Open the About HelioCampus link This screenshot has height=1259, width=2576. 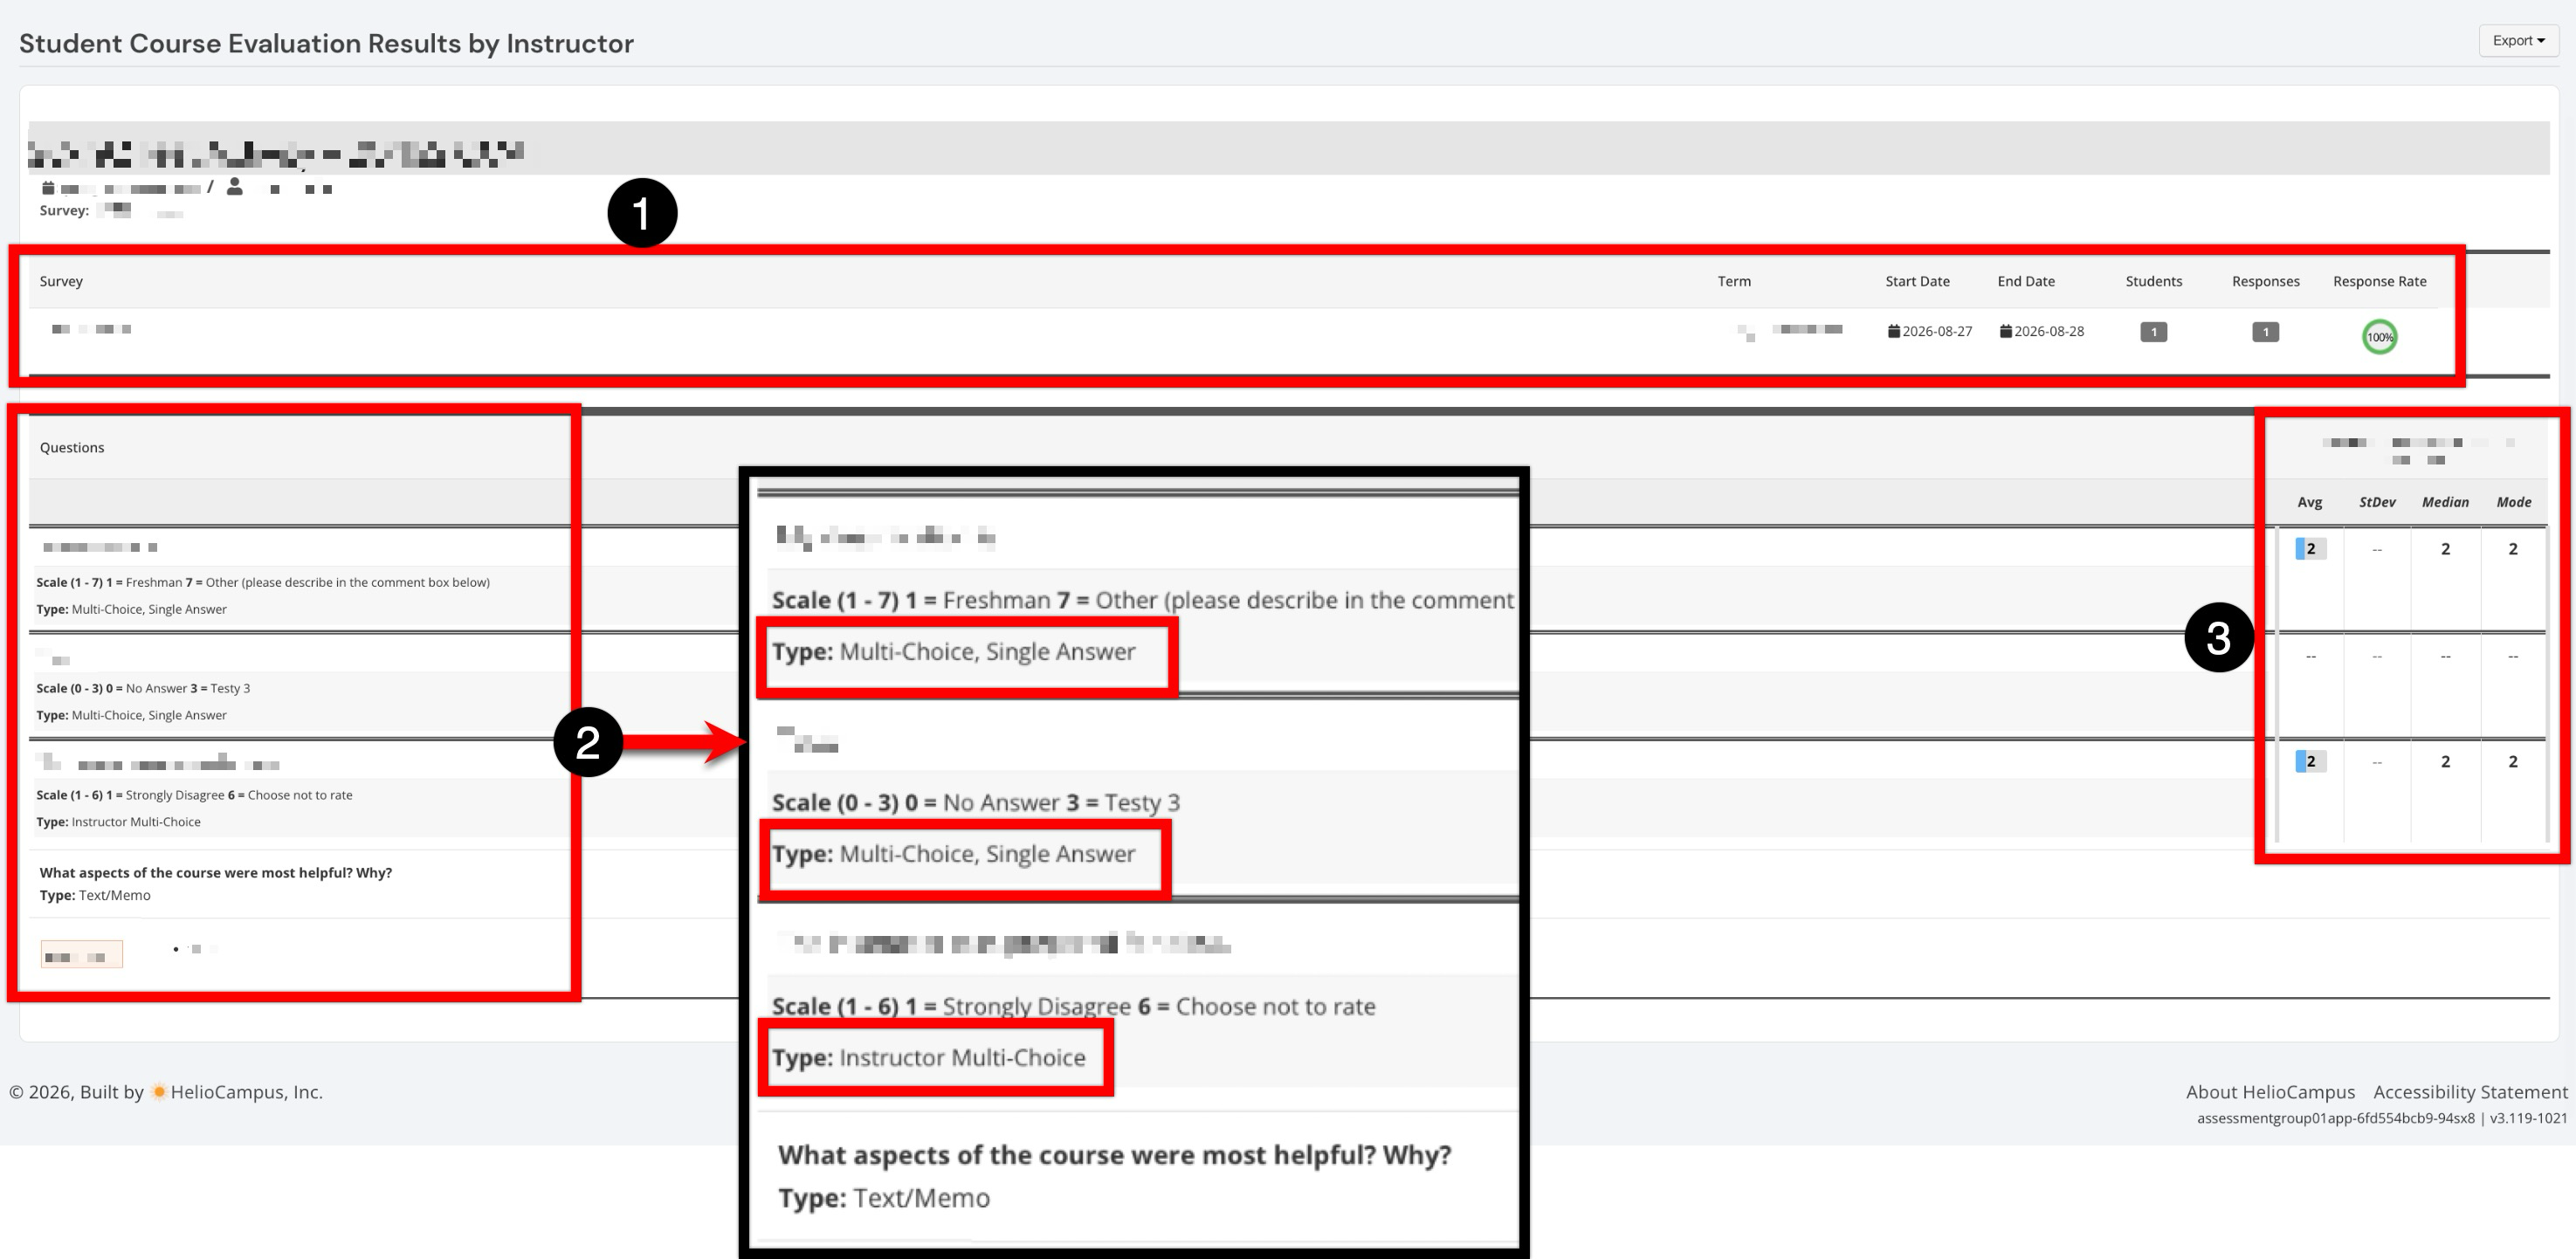[x=2270, y=1092]
